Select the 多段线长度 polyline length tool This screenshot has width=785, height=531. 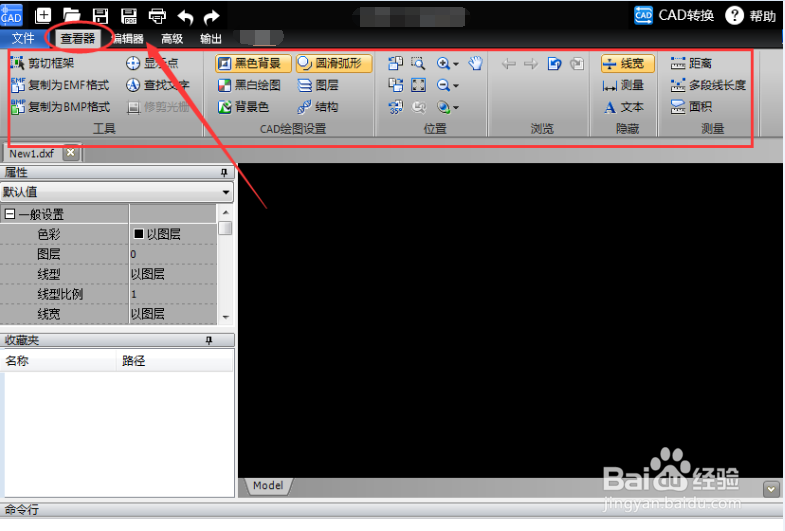click(708, 85)
